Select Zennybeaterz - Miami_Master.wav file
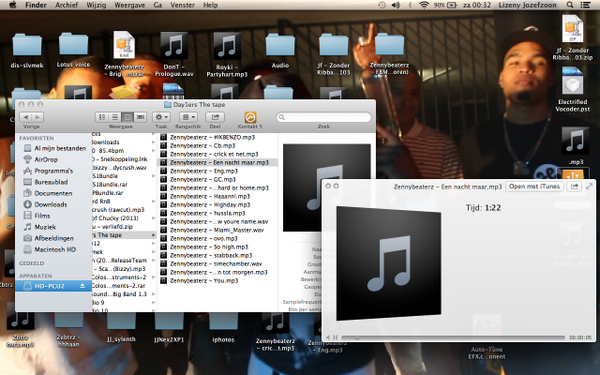The height and width of the screenshot is (375, 600). click(218, 230)
